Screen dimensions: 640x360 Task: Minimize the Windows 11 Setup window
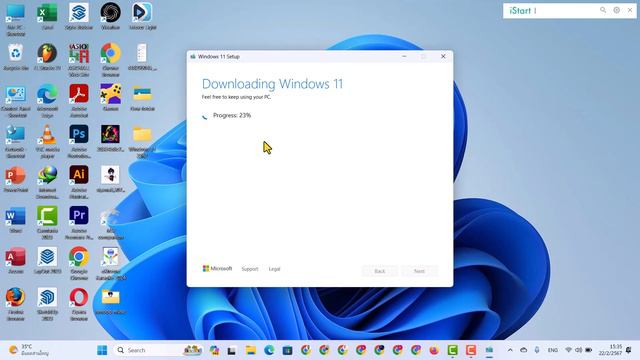point(404,56)
